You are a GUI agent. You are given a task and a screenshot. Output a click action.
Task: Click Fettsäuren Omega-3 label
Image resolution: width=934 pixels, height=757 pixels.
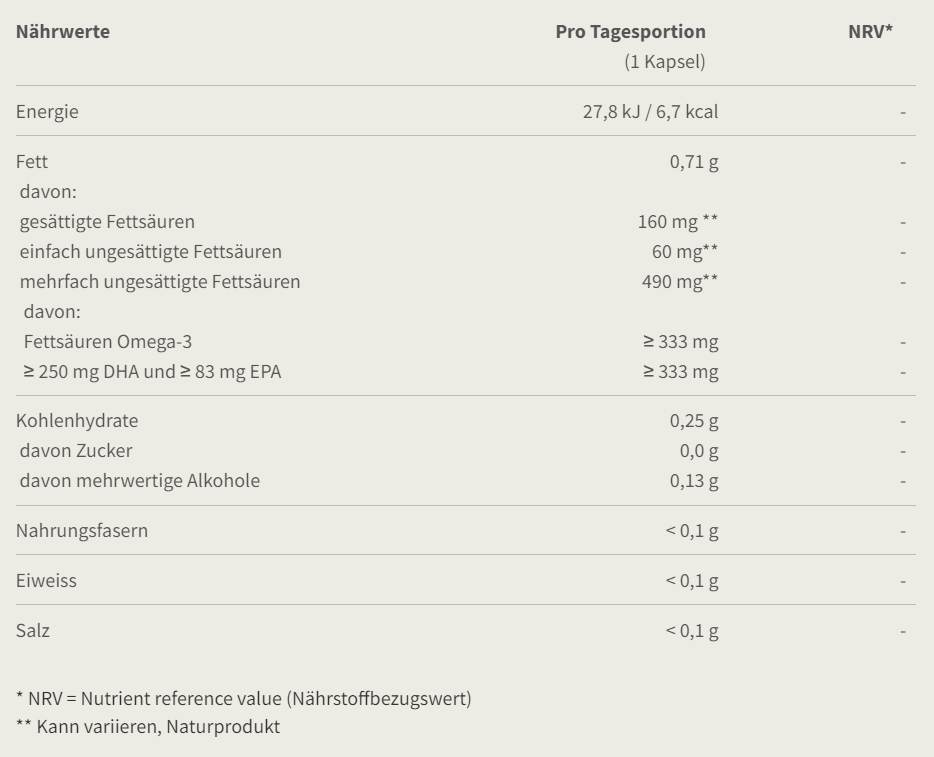coord(108,342)
